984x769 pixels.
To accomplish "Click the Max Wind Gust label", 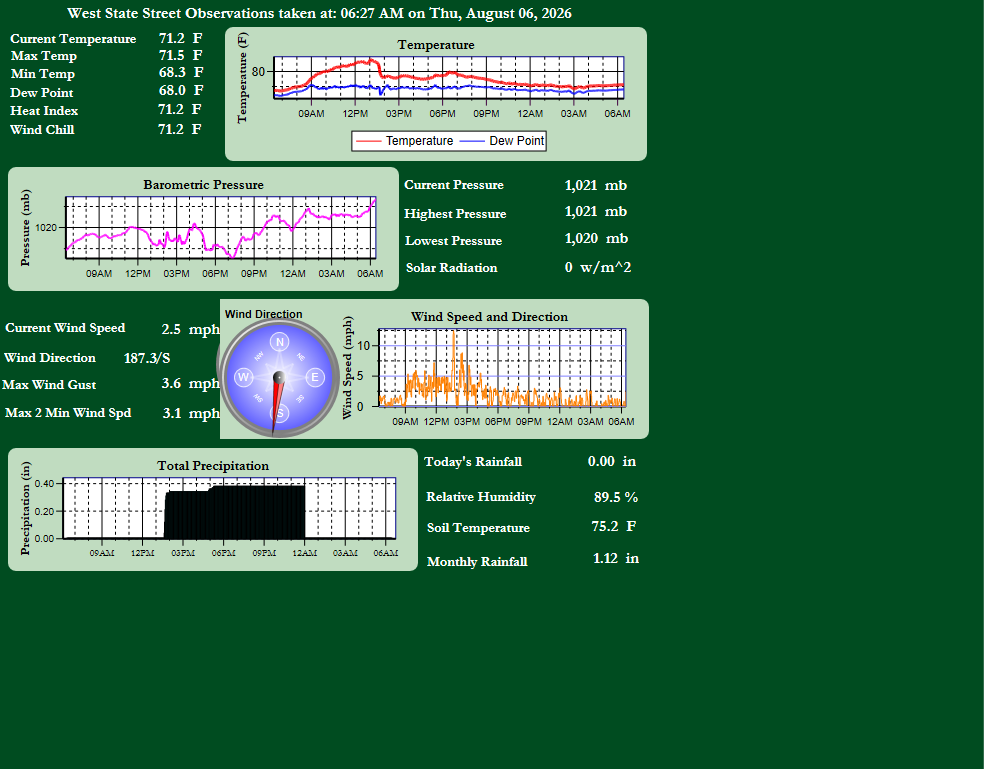I will 49,385.
